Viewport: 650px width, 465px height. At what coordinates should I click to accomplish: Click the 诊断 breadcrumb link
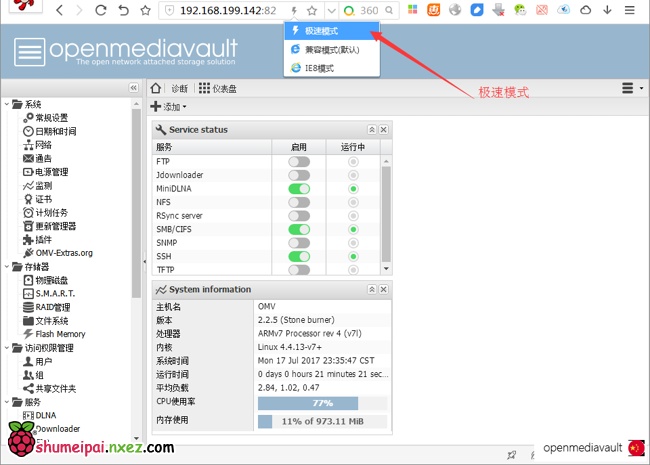coord(179,88)
